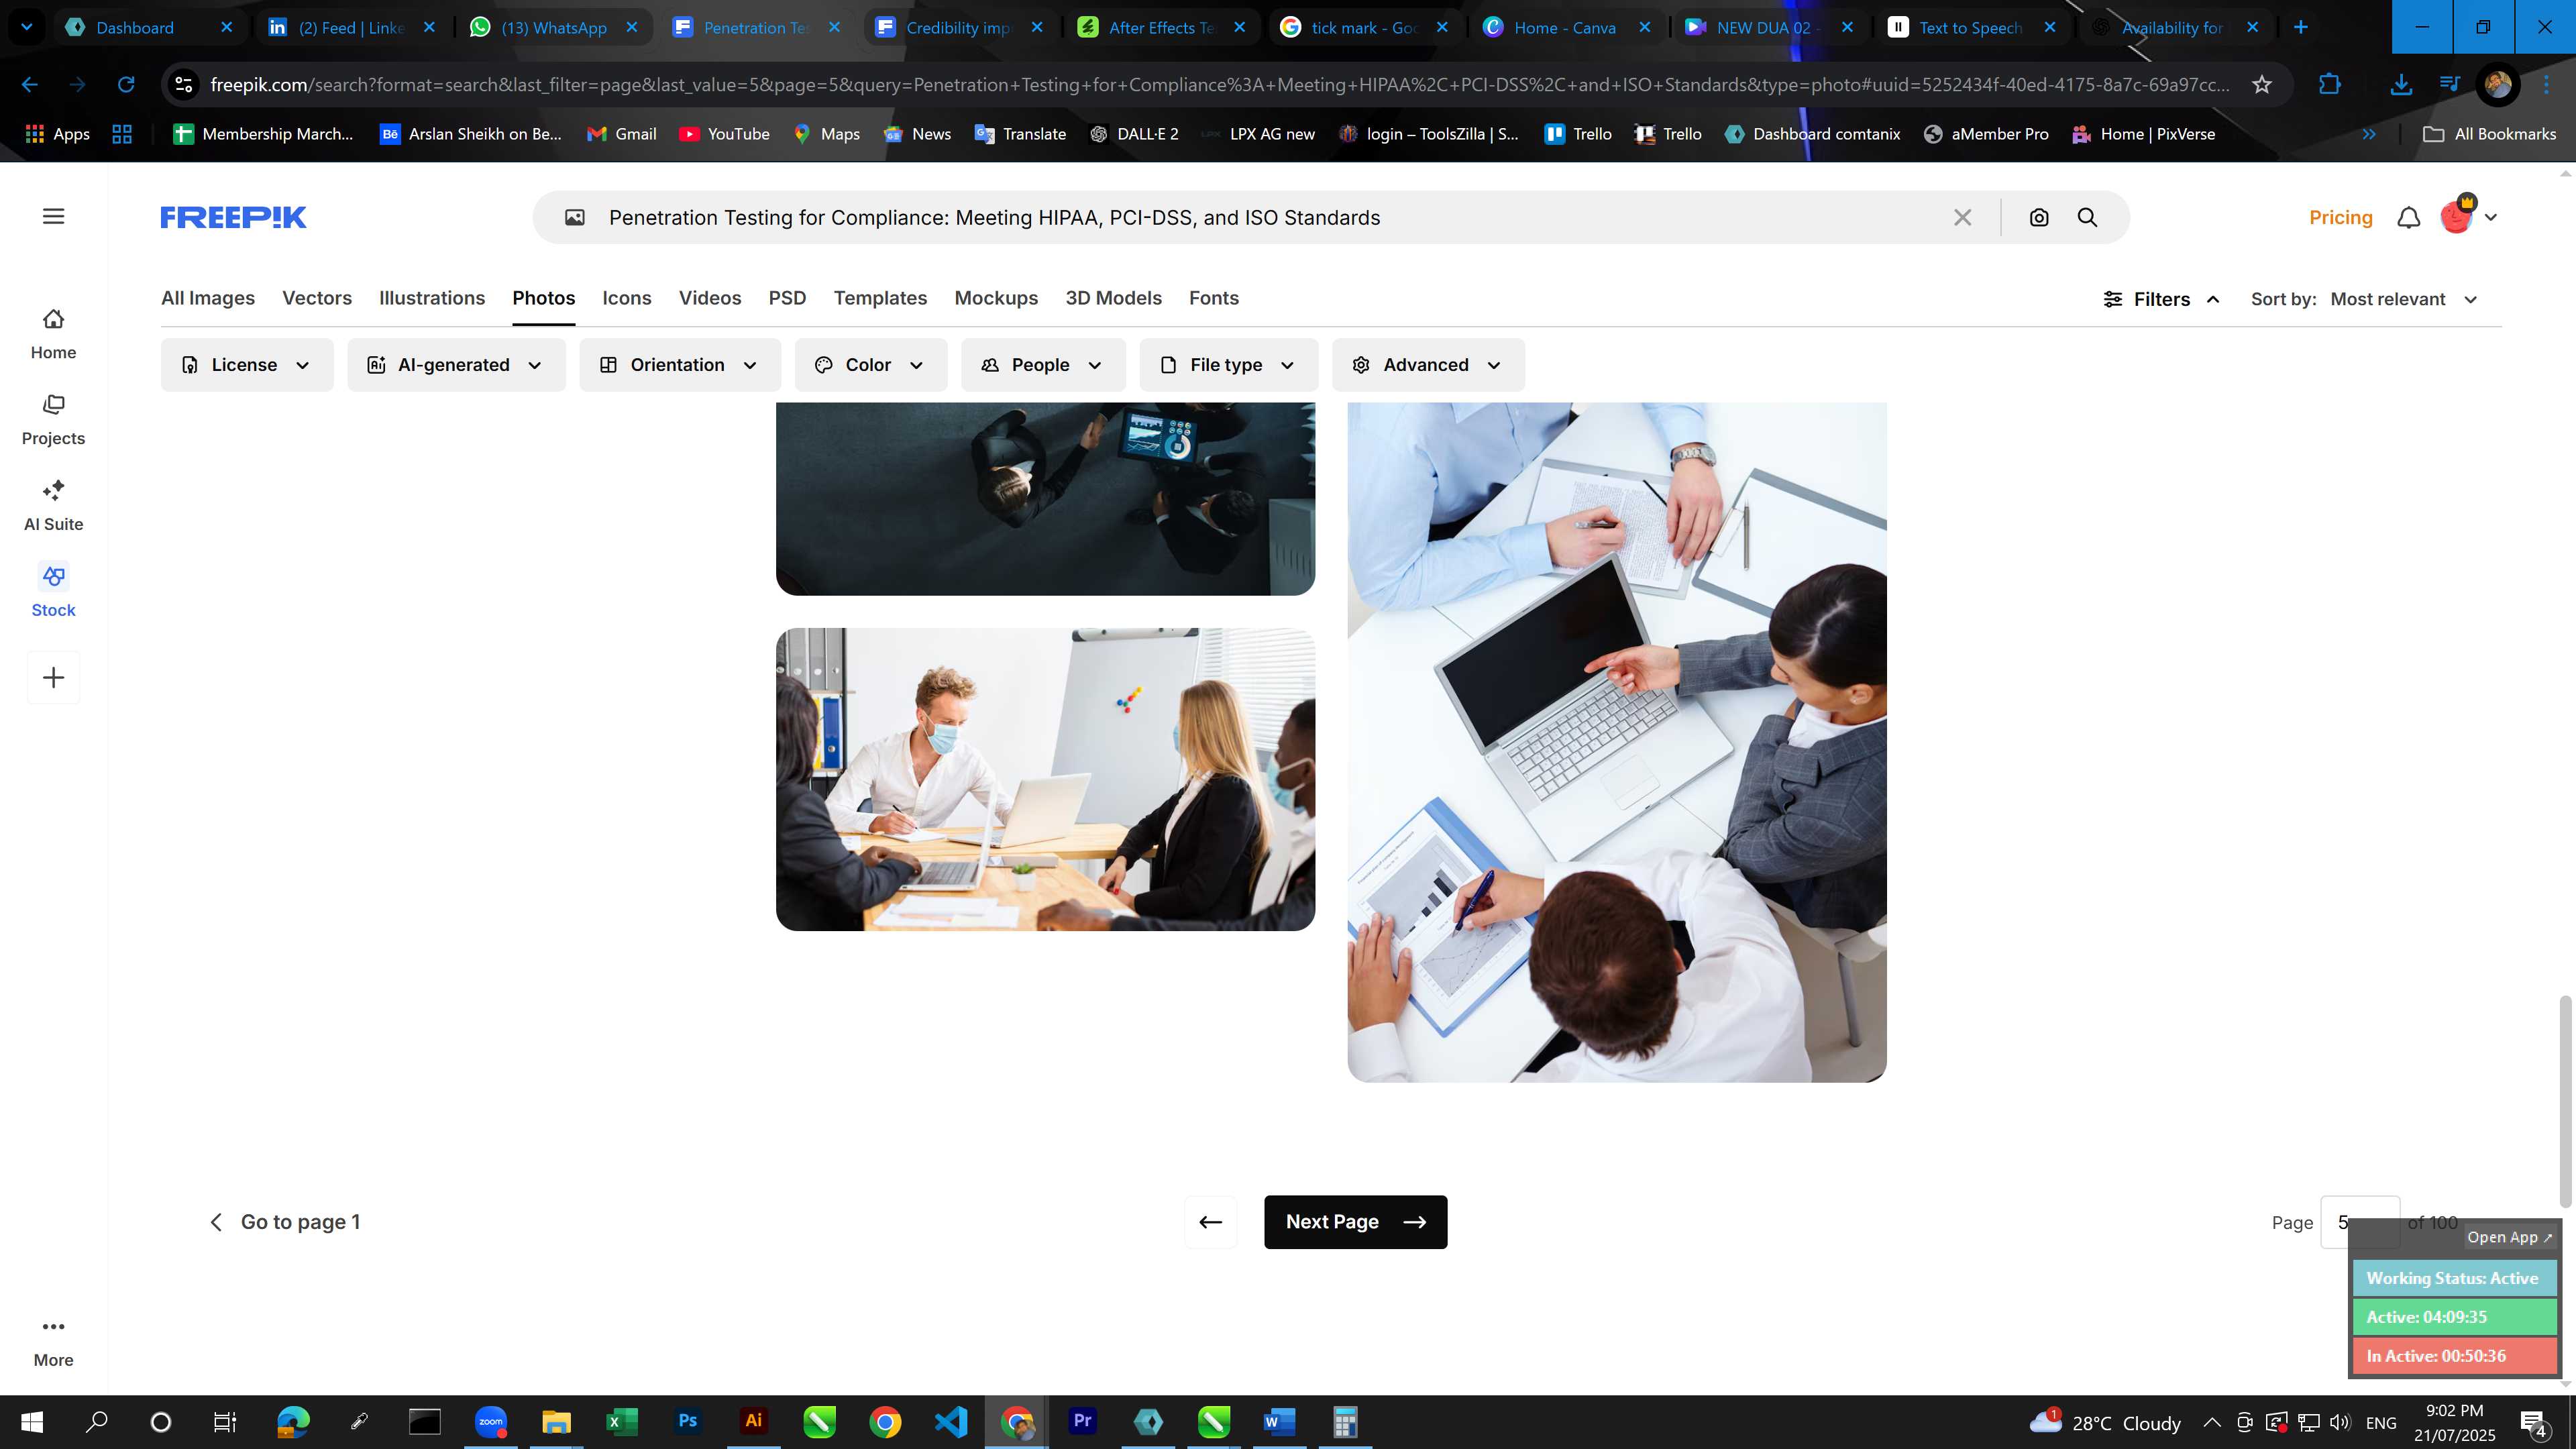This screenshot has height=1449, width=2576.
Task: Select Stock in the sidebar
Action: (53, 592)
